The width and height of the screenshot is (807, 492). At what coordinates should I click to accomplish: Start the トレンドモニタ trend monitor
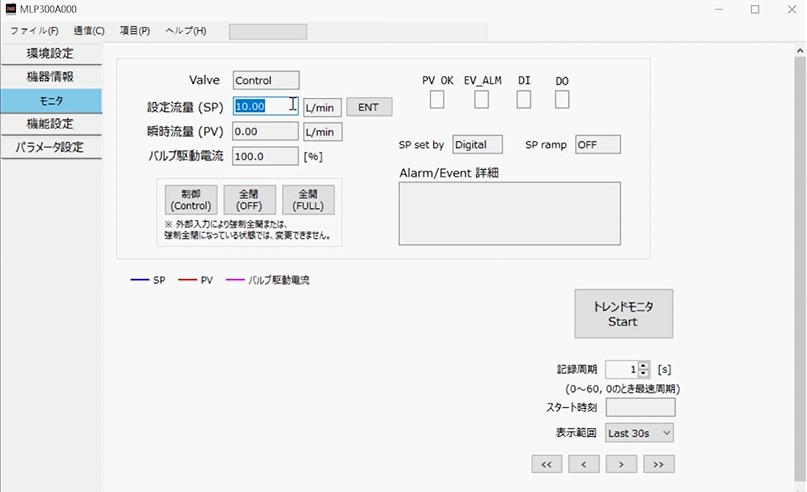tap(623, 314)
